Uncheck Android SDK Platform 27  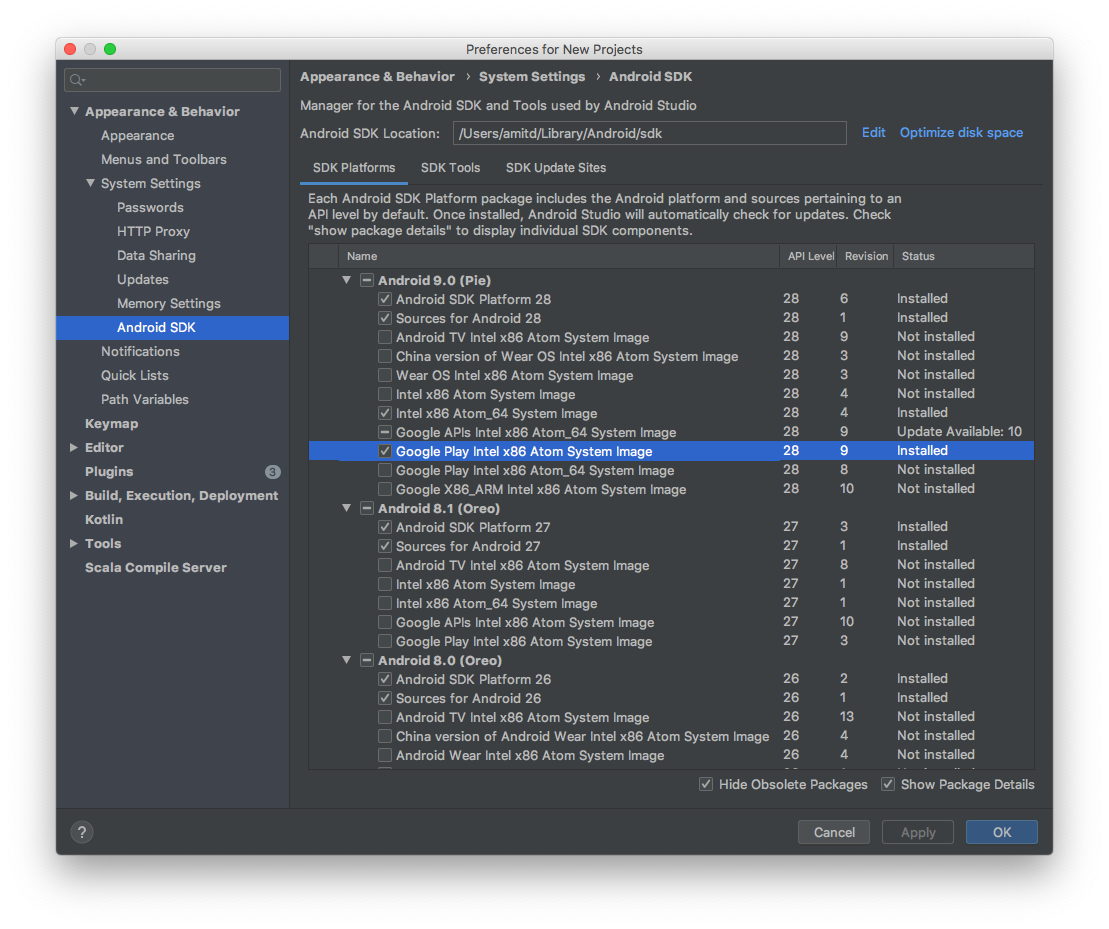[385, 527]
